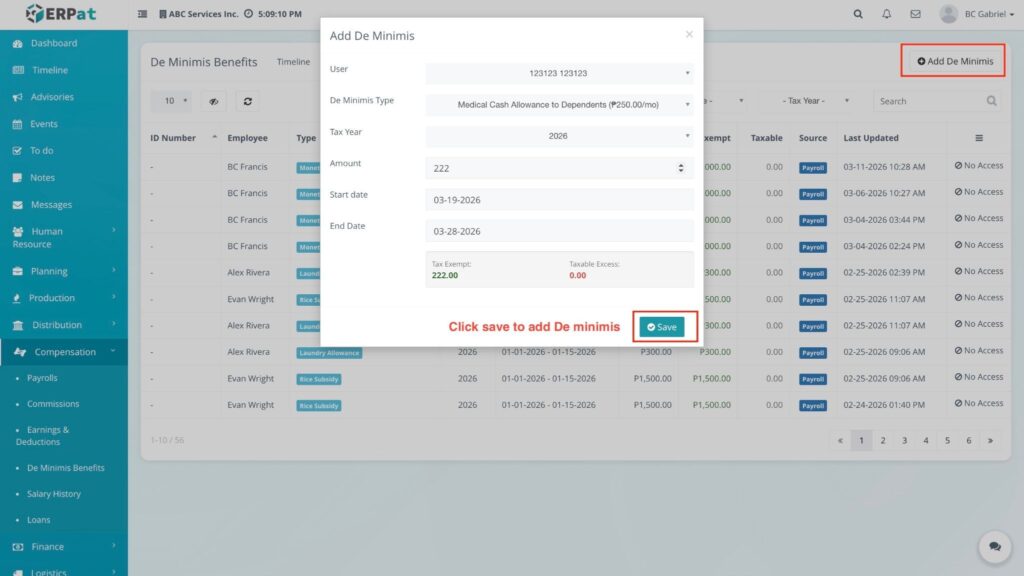Adjust the Amount stepper arrows
The width and height of the screenshot is (1024, 576).
[x=681, y=168]
